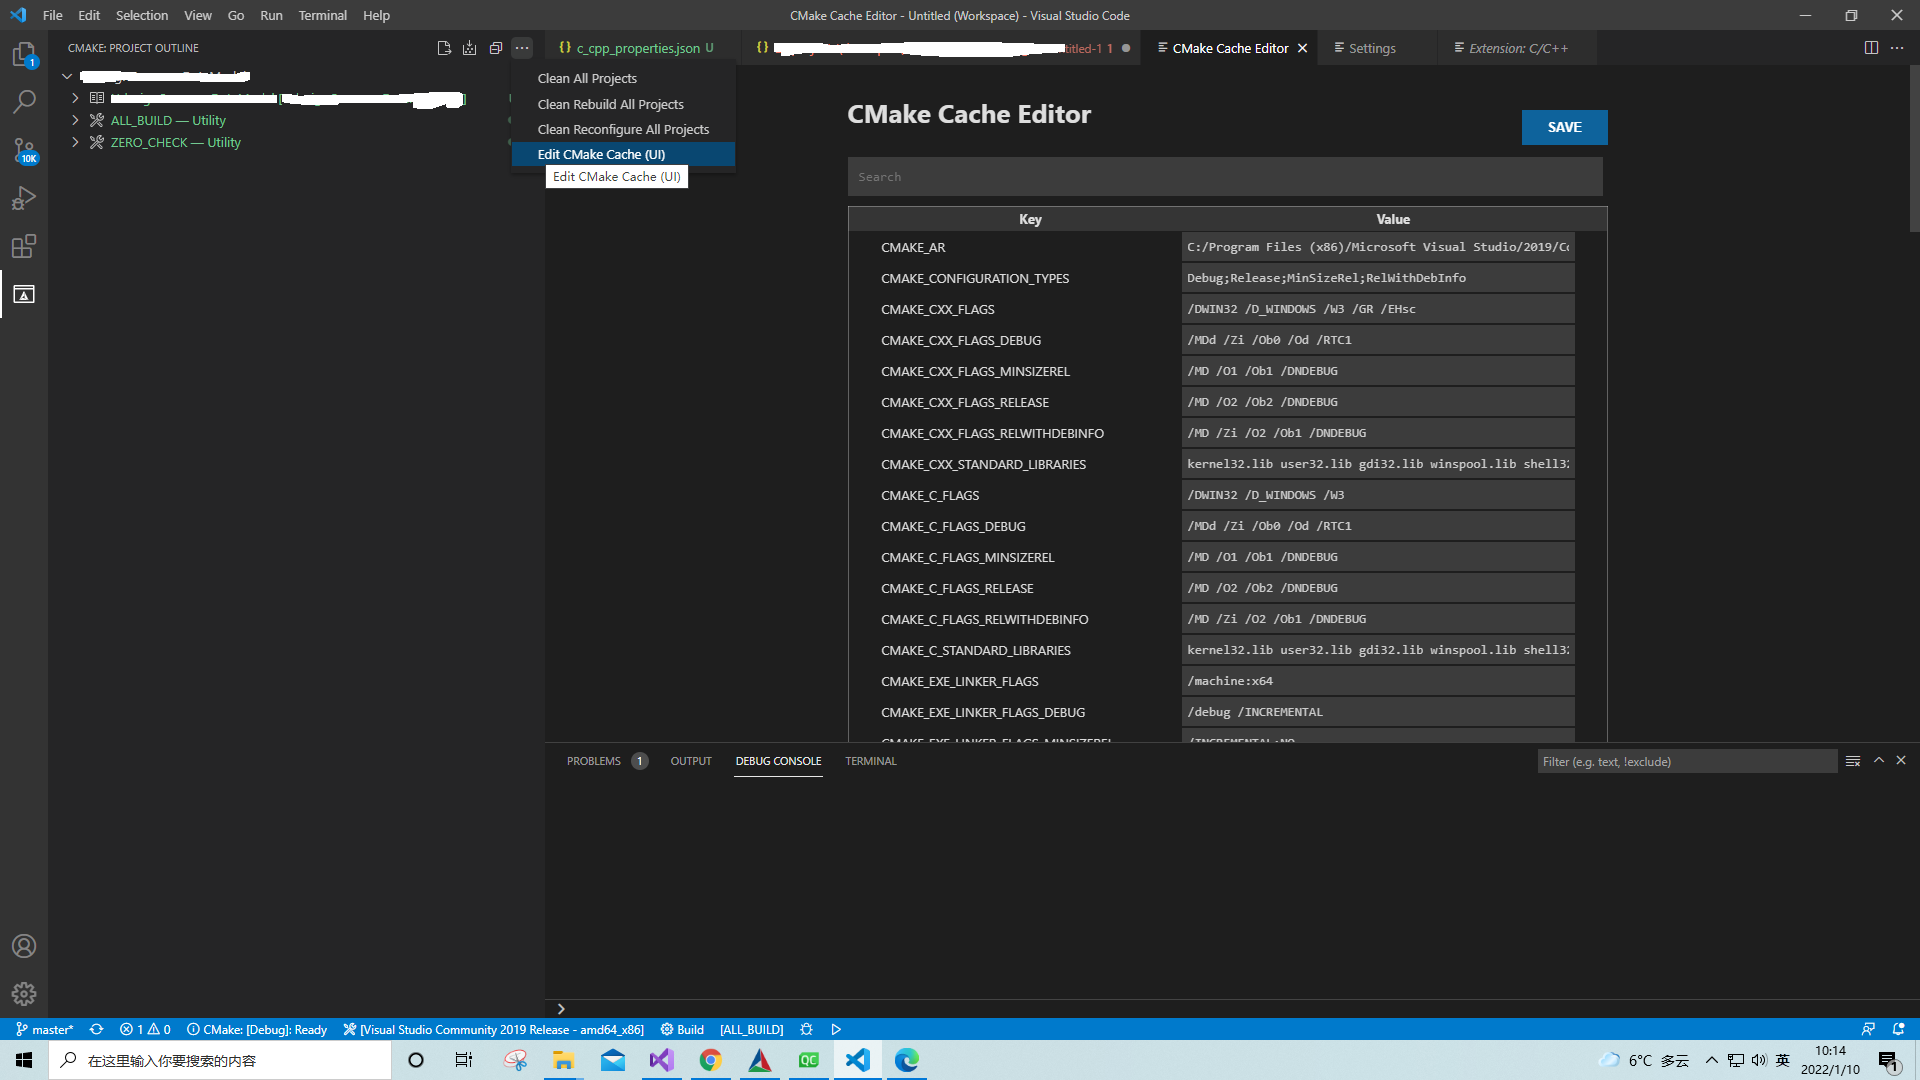Image resolution: width=1920 pixels, height=1080 pixels.
Task: Click Build All Projects icon in outline header
Action: coord(469,48)
